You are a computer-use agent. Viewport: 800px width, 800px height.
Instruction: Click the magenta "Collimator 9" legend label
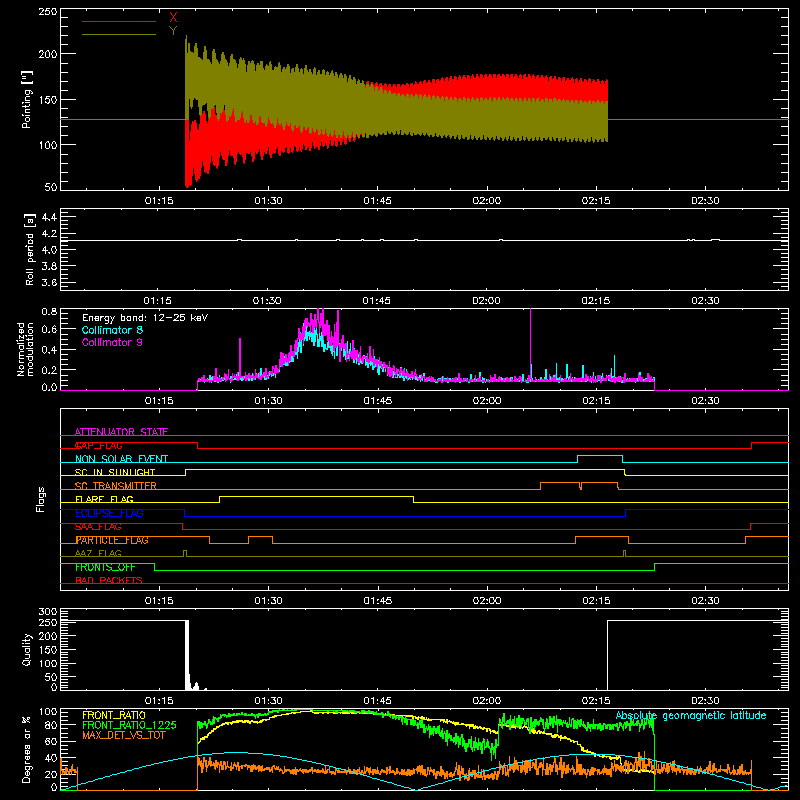pyautogui.click(x=112, y=342)
